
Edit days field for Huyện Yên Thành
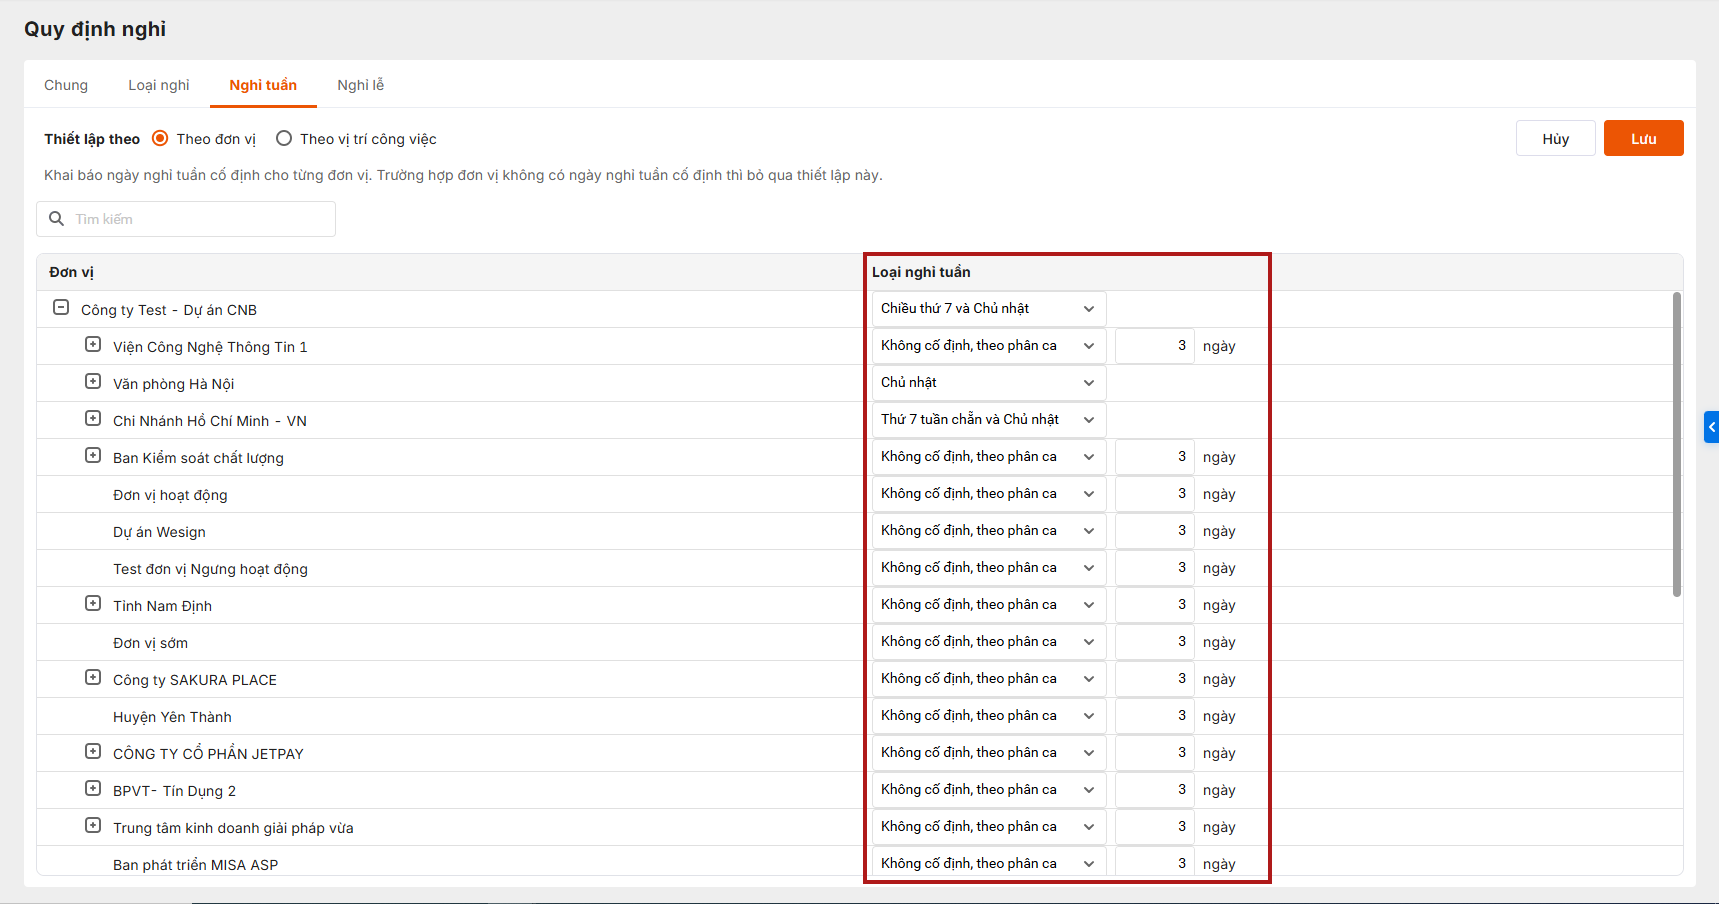point(1155,716)
